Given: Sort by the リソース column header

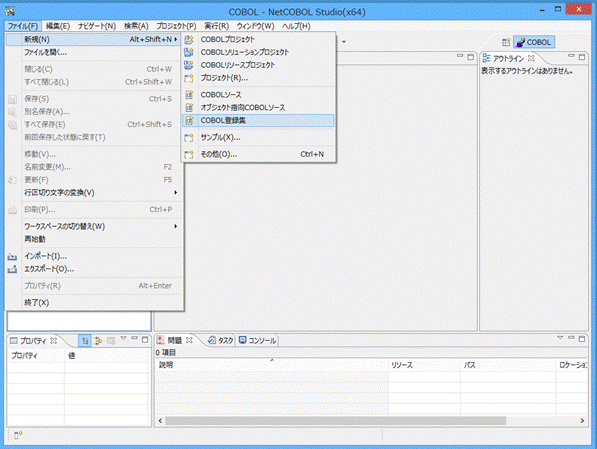Looking at the screenshot, I should pos(424,365).
